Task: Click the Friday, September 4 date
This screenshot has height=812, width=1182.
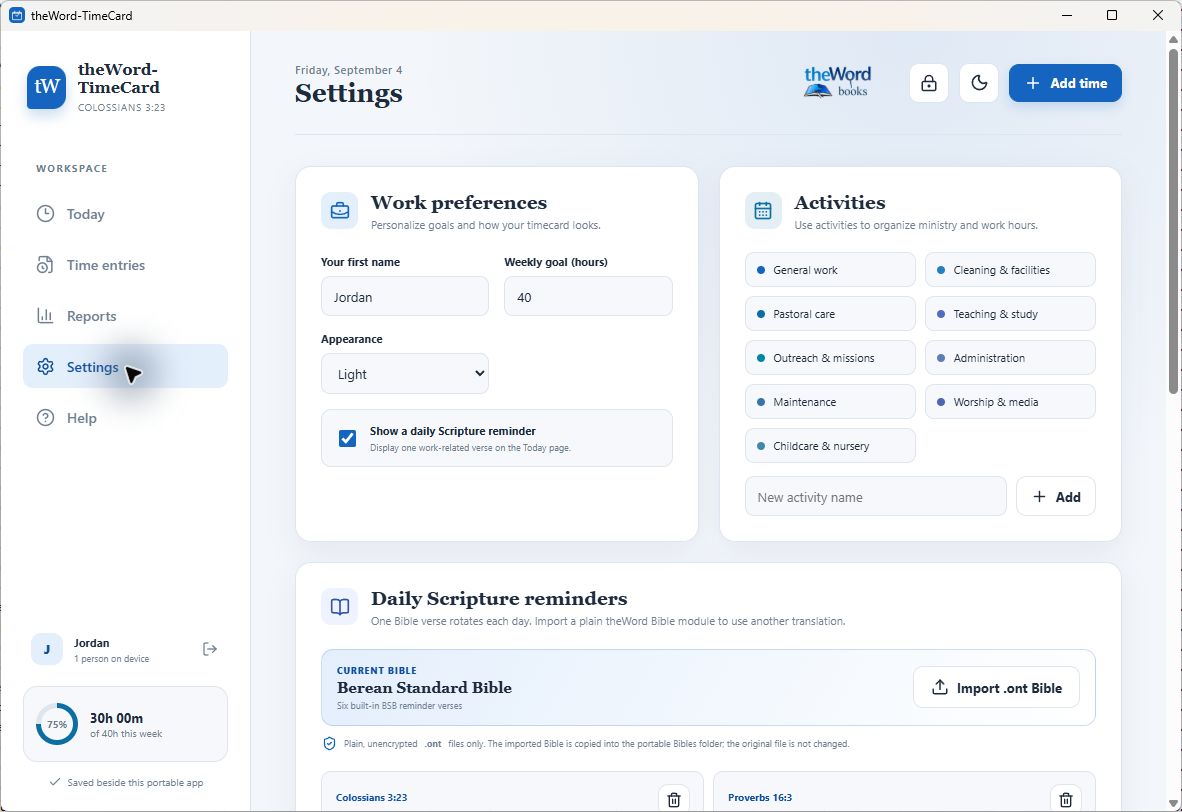Action: point(348,70)
